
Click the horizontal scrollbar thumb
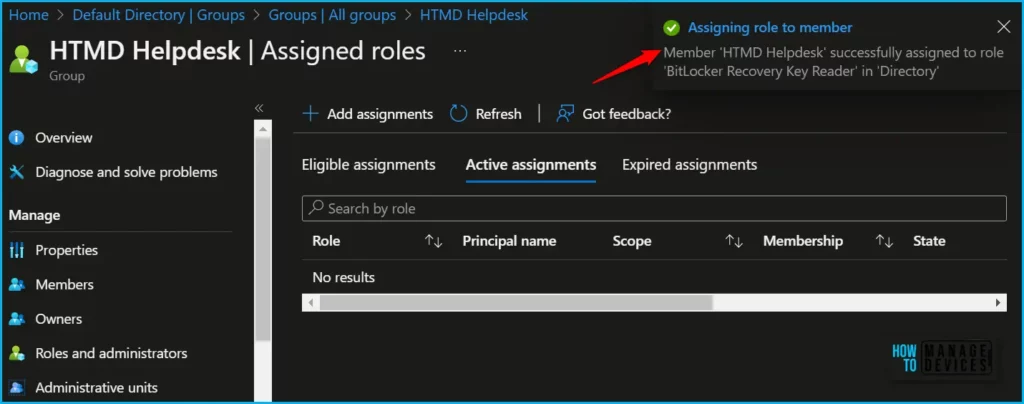(x=516, y=303)
